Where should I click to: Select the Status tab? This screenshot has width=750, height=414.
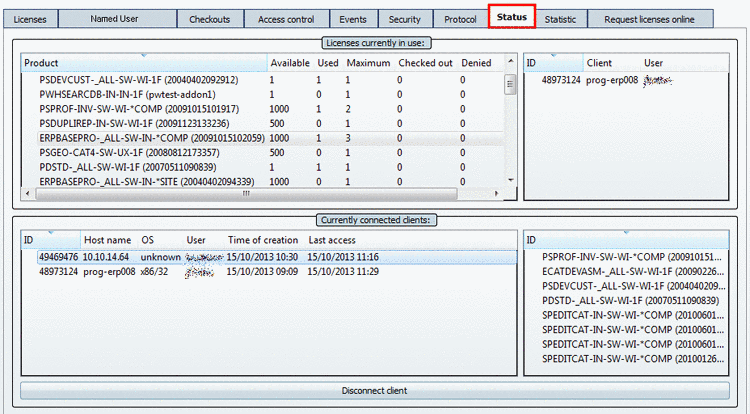coord(512,17)
